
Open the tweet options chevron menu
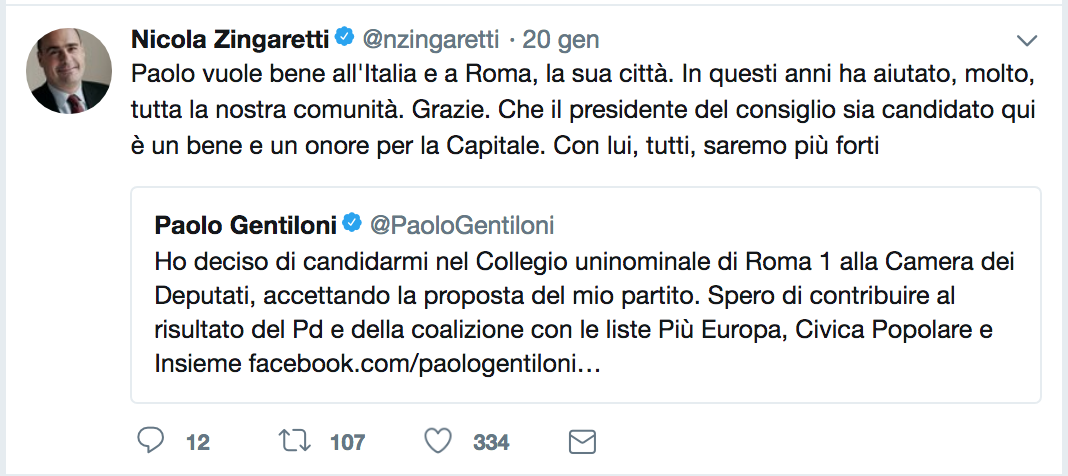tap(1027, 40)
